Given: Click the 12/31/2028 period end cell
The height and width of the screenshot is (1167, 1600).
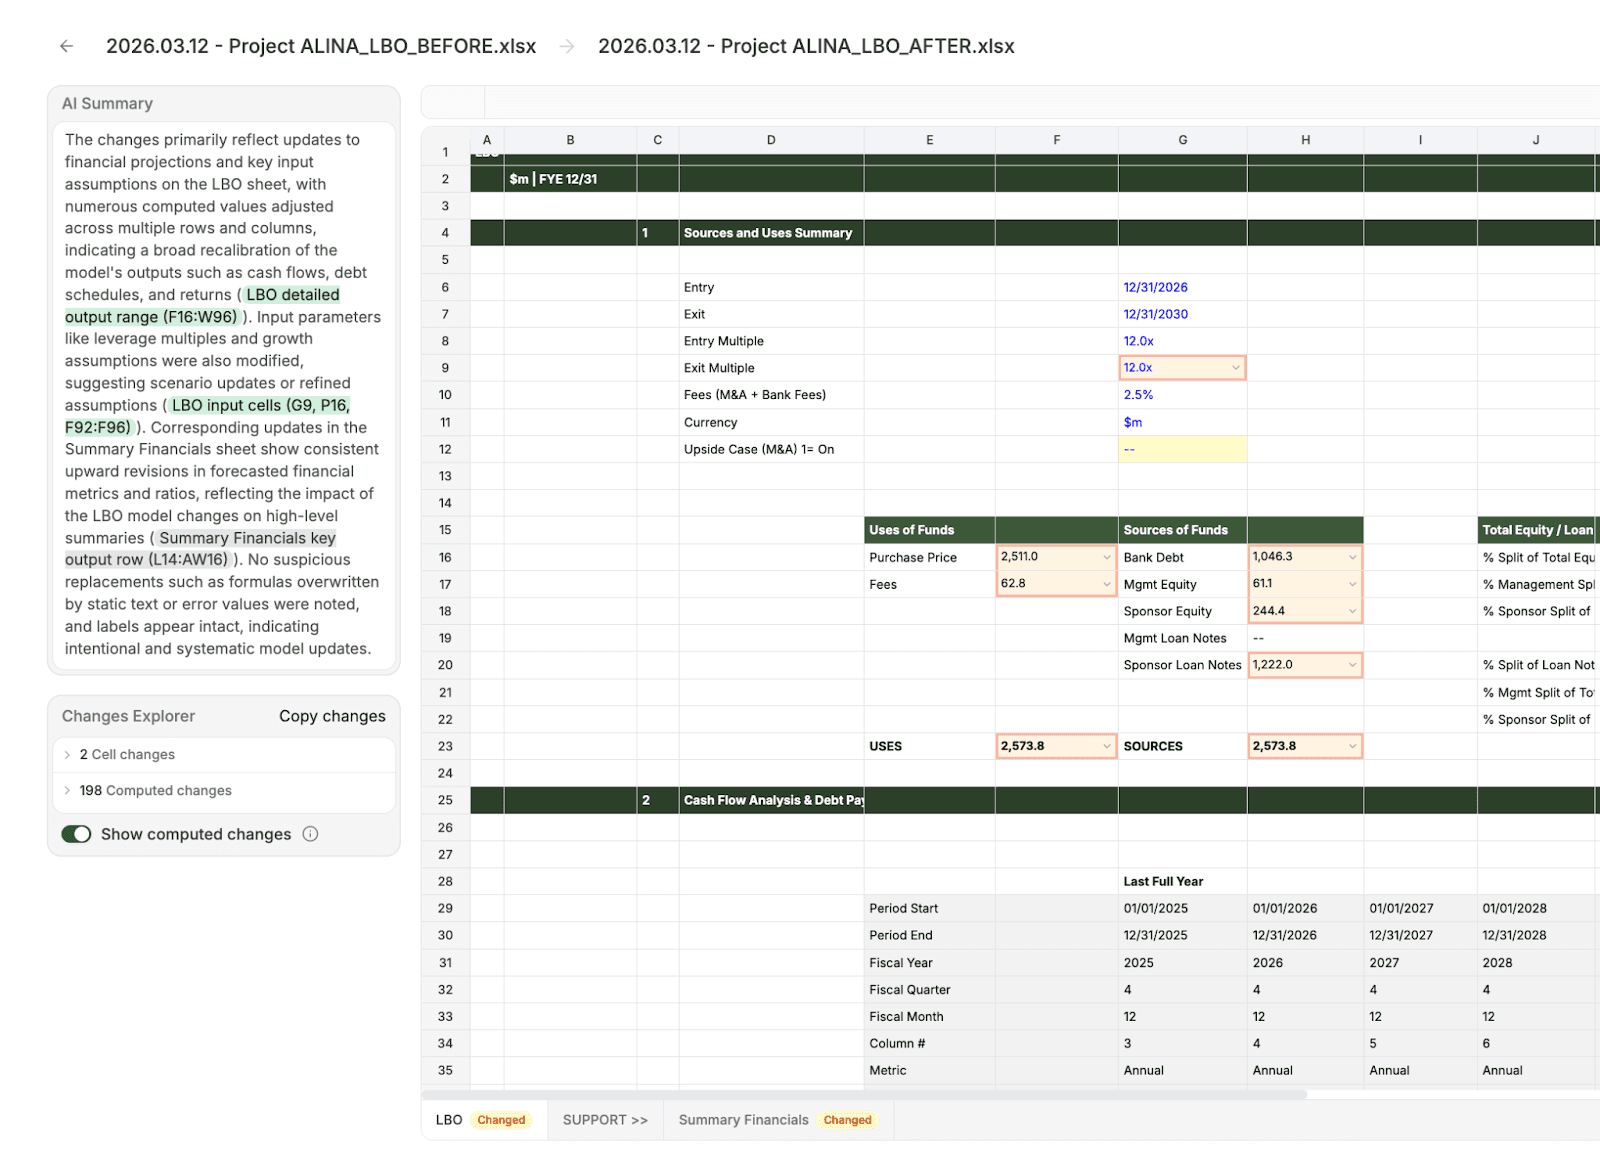Looking at the screenshot, I should 1536,935.
